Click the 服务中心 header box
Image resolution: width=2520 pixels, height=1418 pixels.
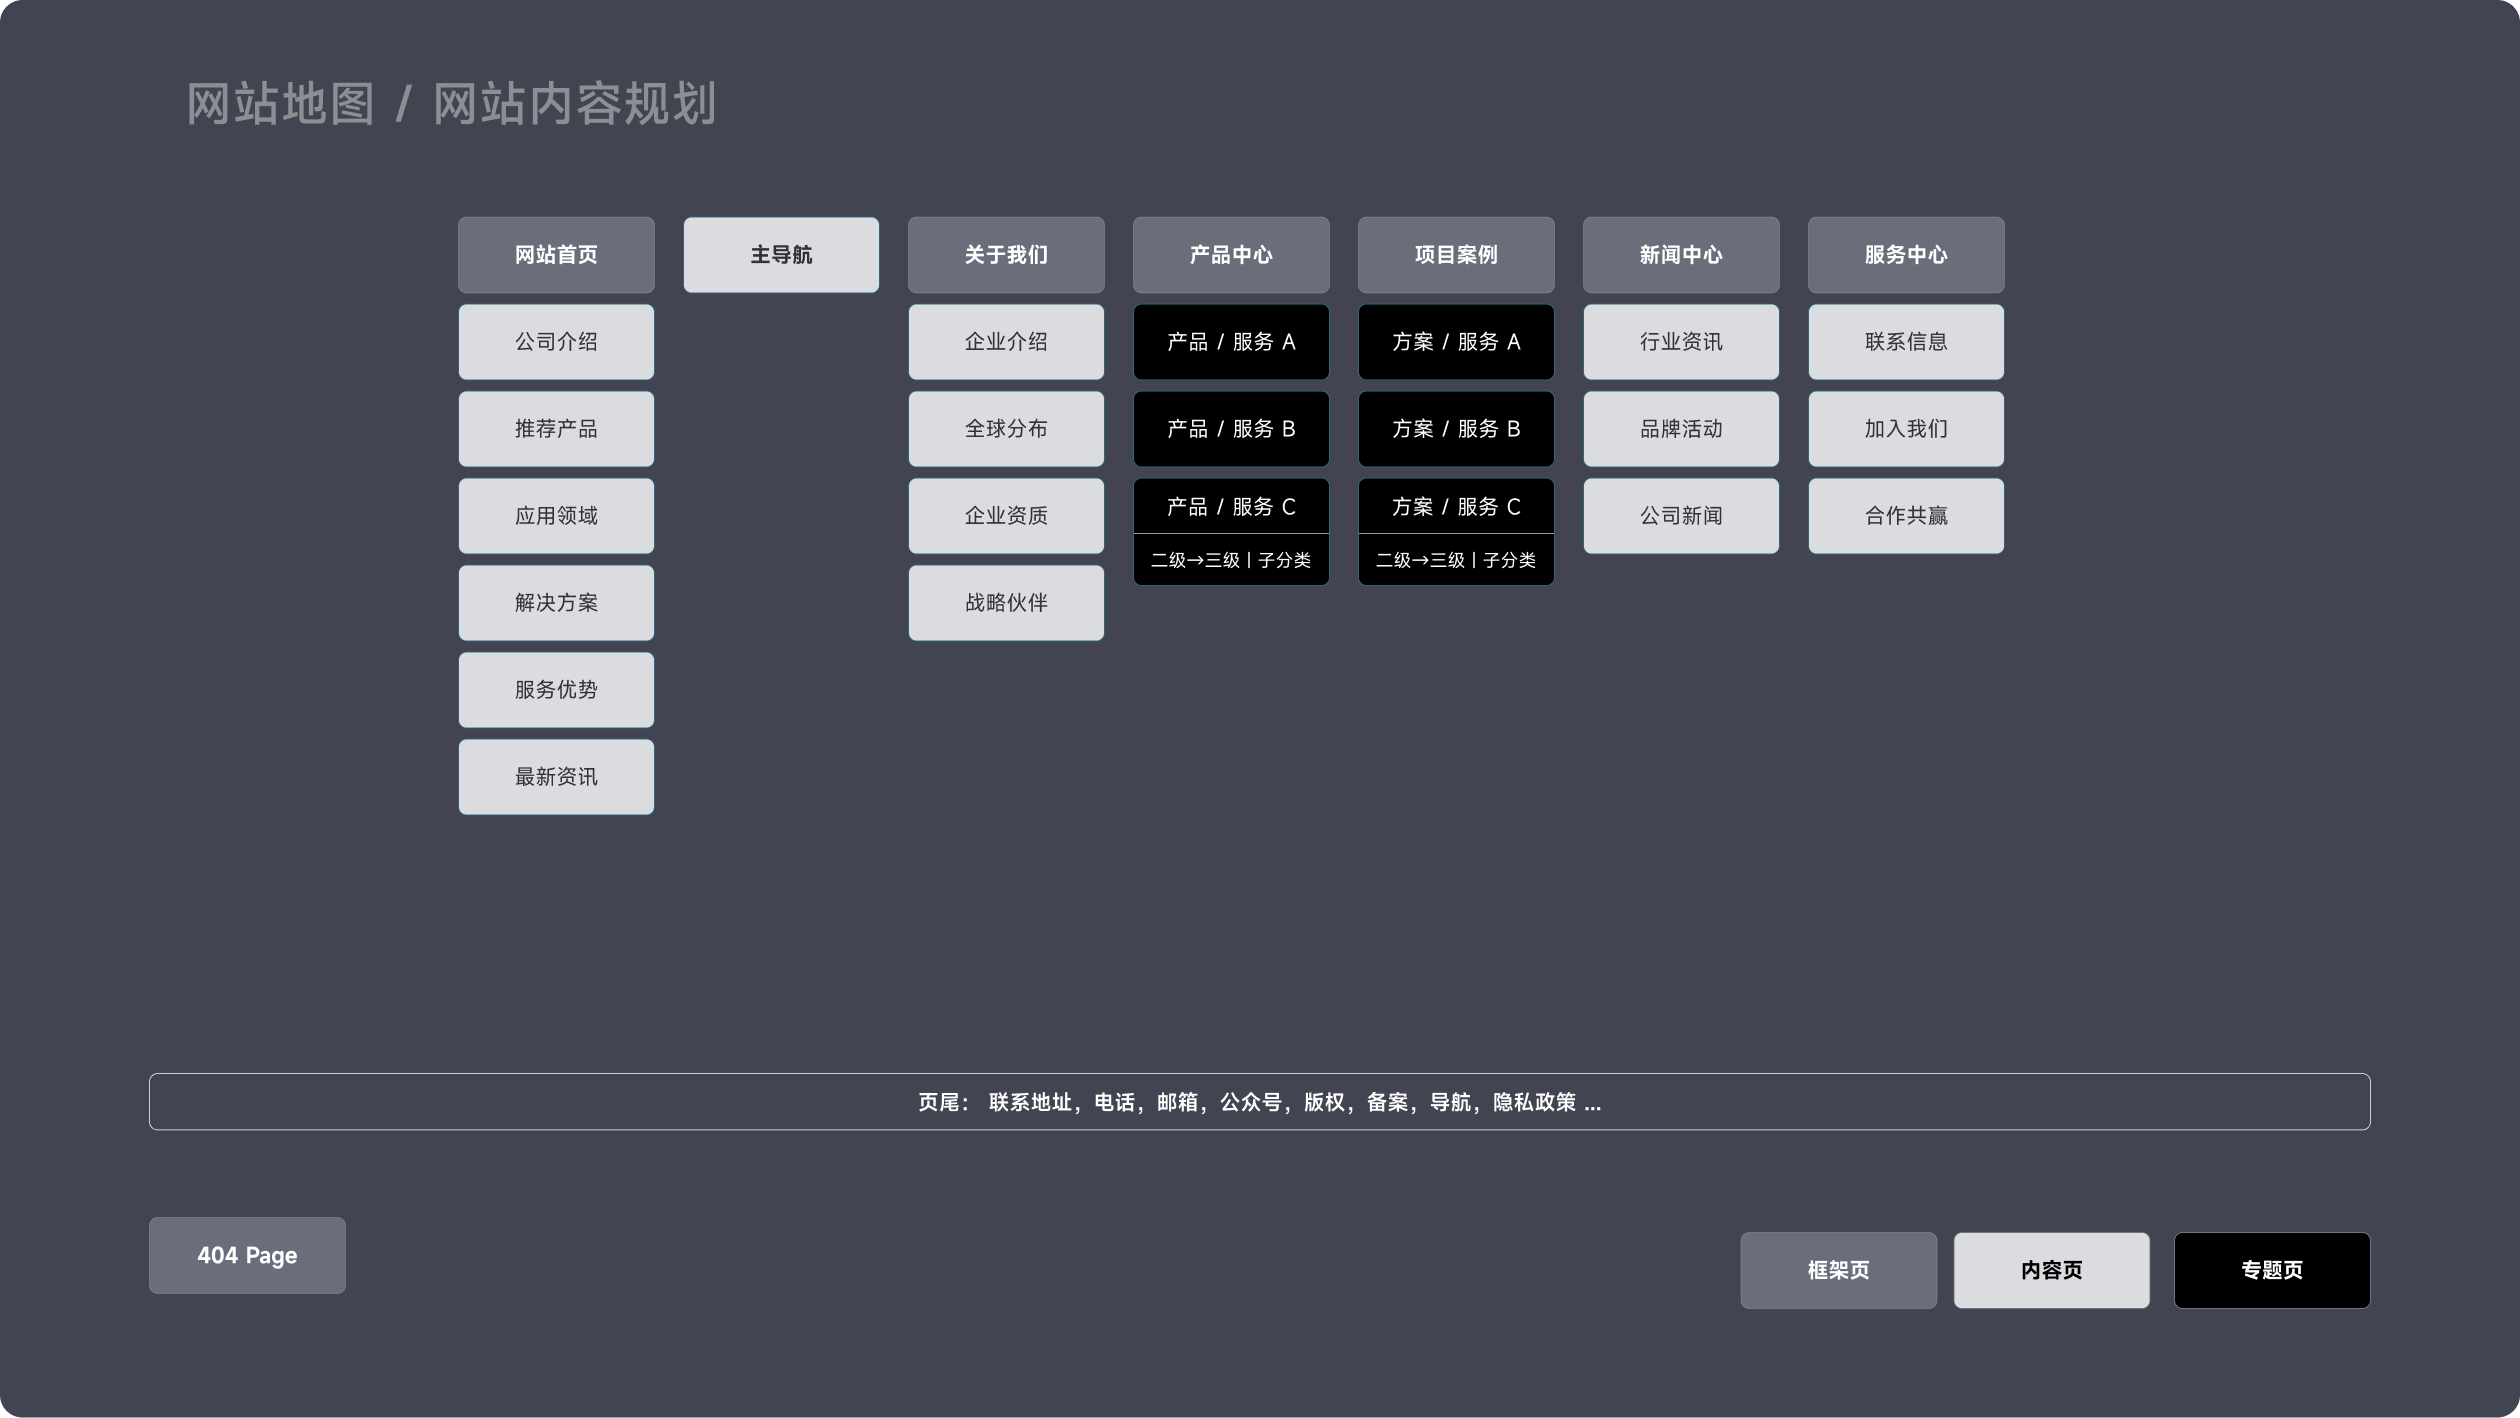click(x=1906, y=254)
